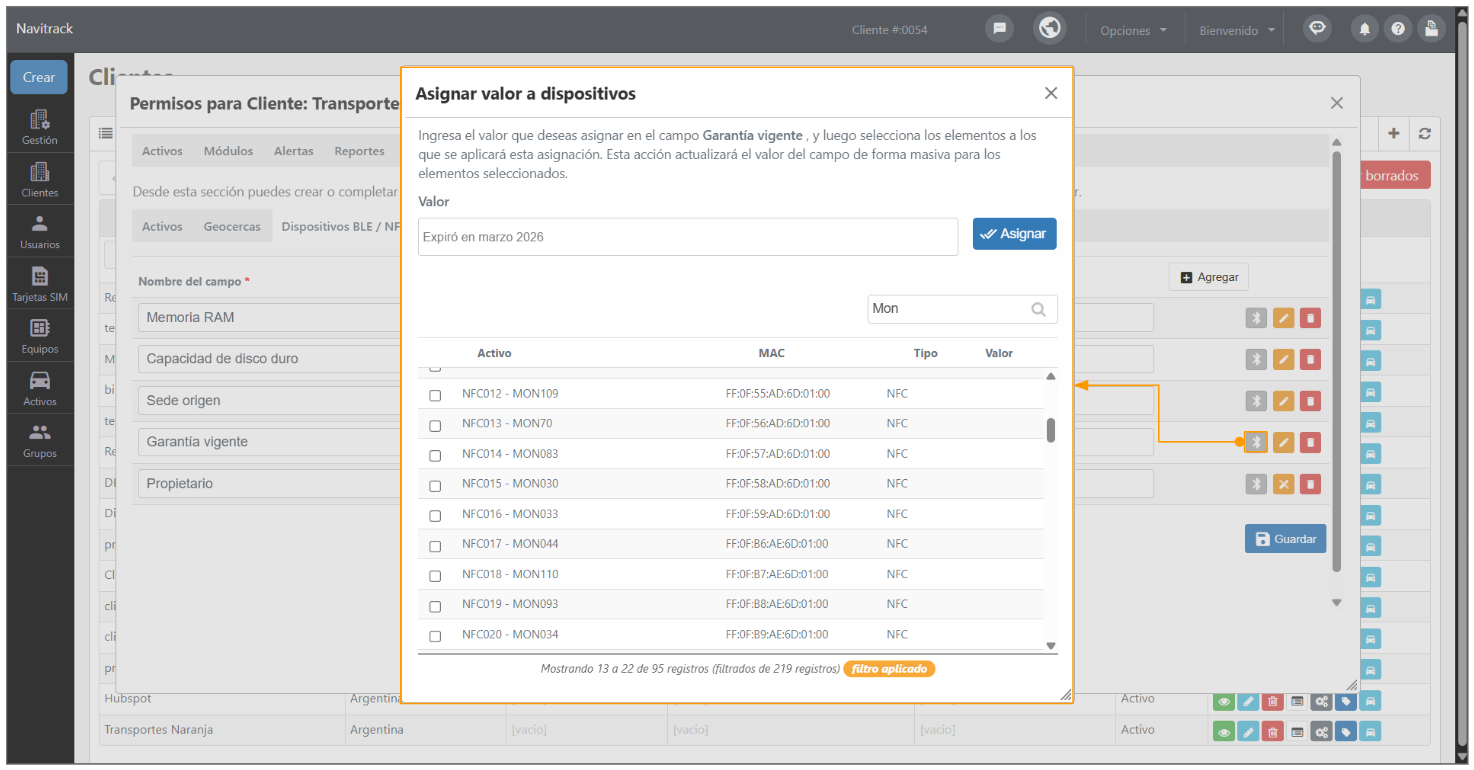Click the Agregar button
This screenshot has width=1474, height=770.
pos(1209,277)
